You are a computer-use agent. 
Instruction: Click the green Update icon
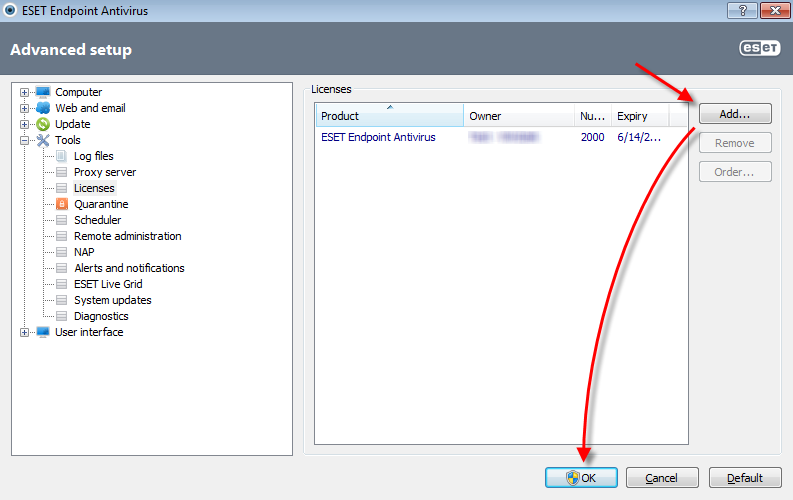coord(43,124)
